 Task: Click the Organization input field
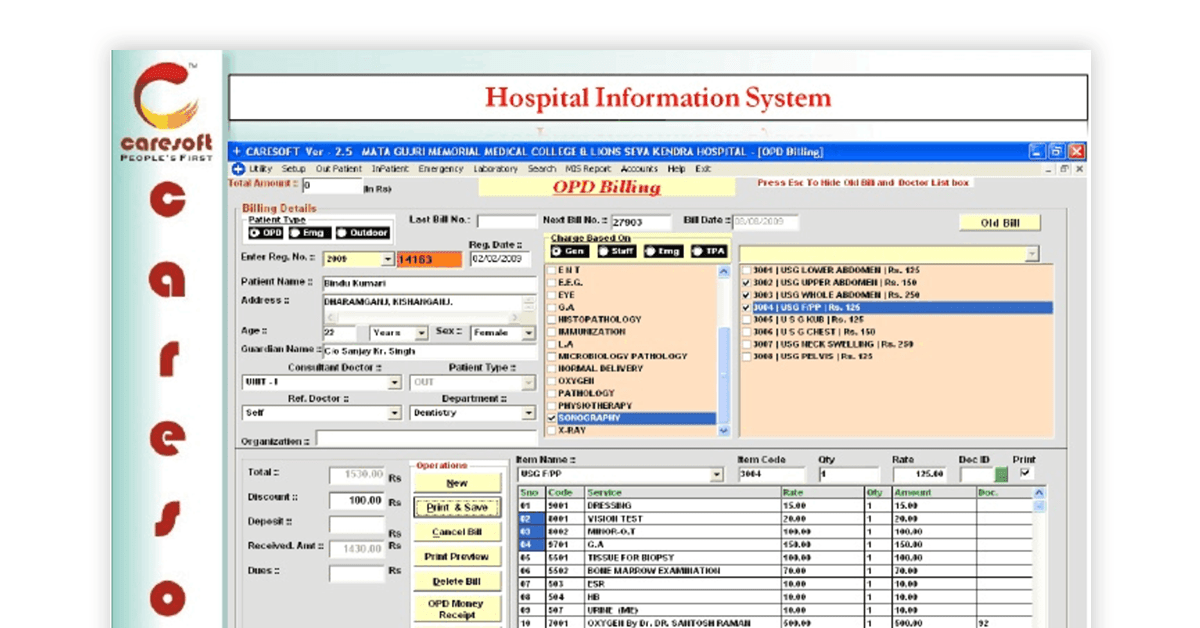[x=428, y=439]
